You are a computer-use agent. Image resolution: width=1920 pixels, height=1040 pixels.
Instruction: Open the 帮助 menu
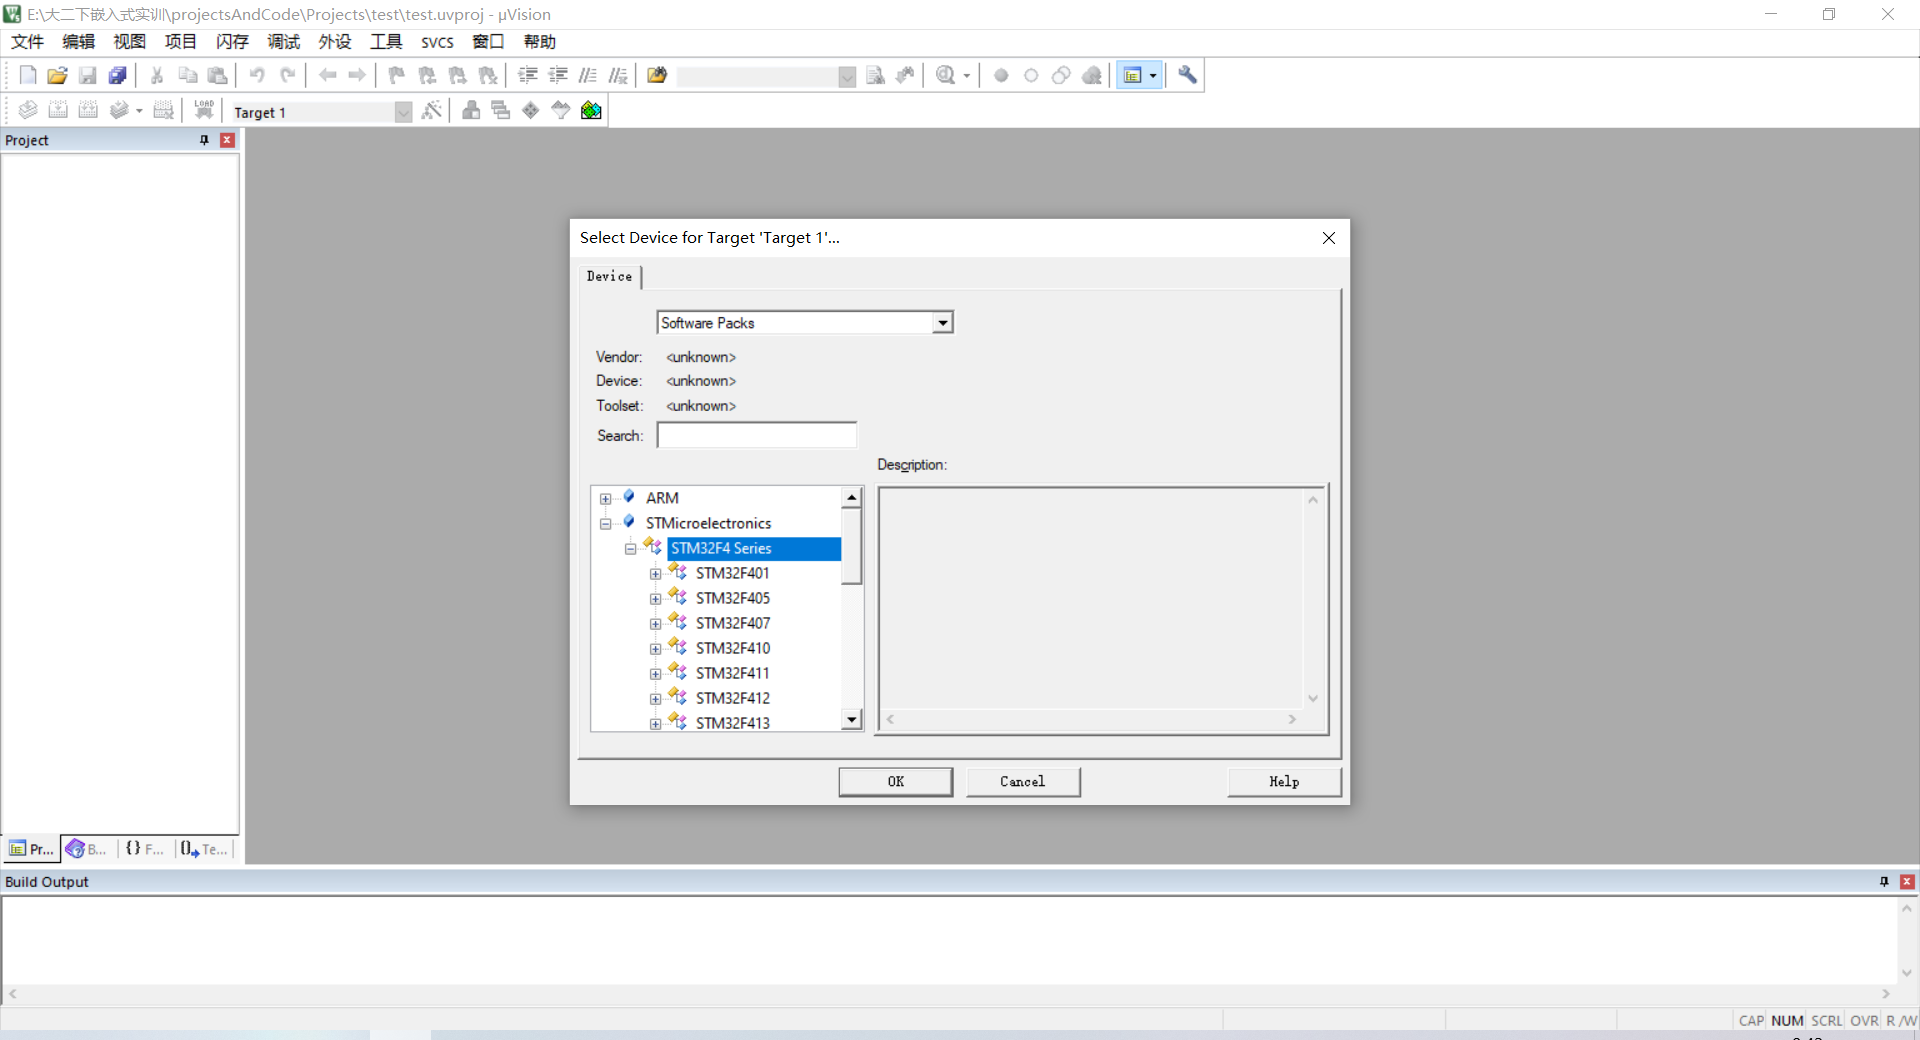pyautogui.click(x=540, y=42)
